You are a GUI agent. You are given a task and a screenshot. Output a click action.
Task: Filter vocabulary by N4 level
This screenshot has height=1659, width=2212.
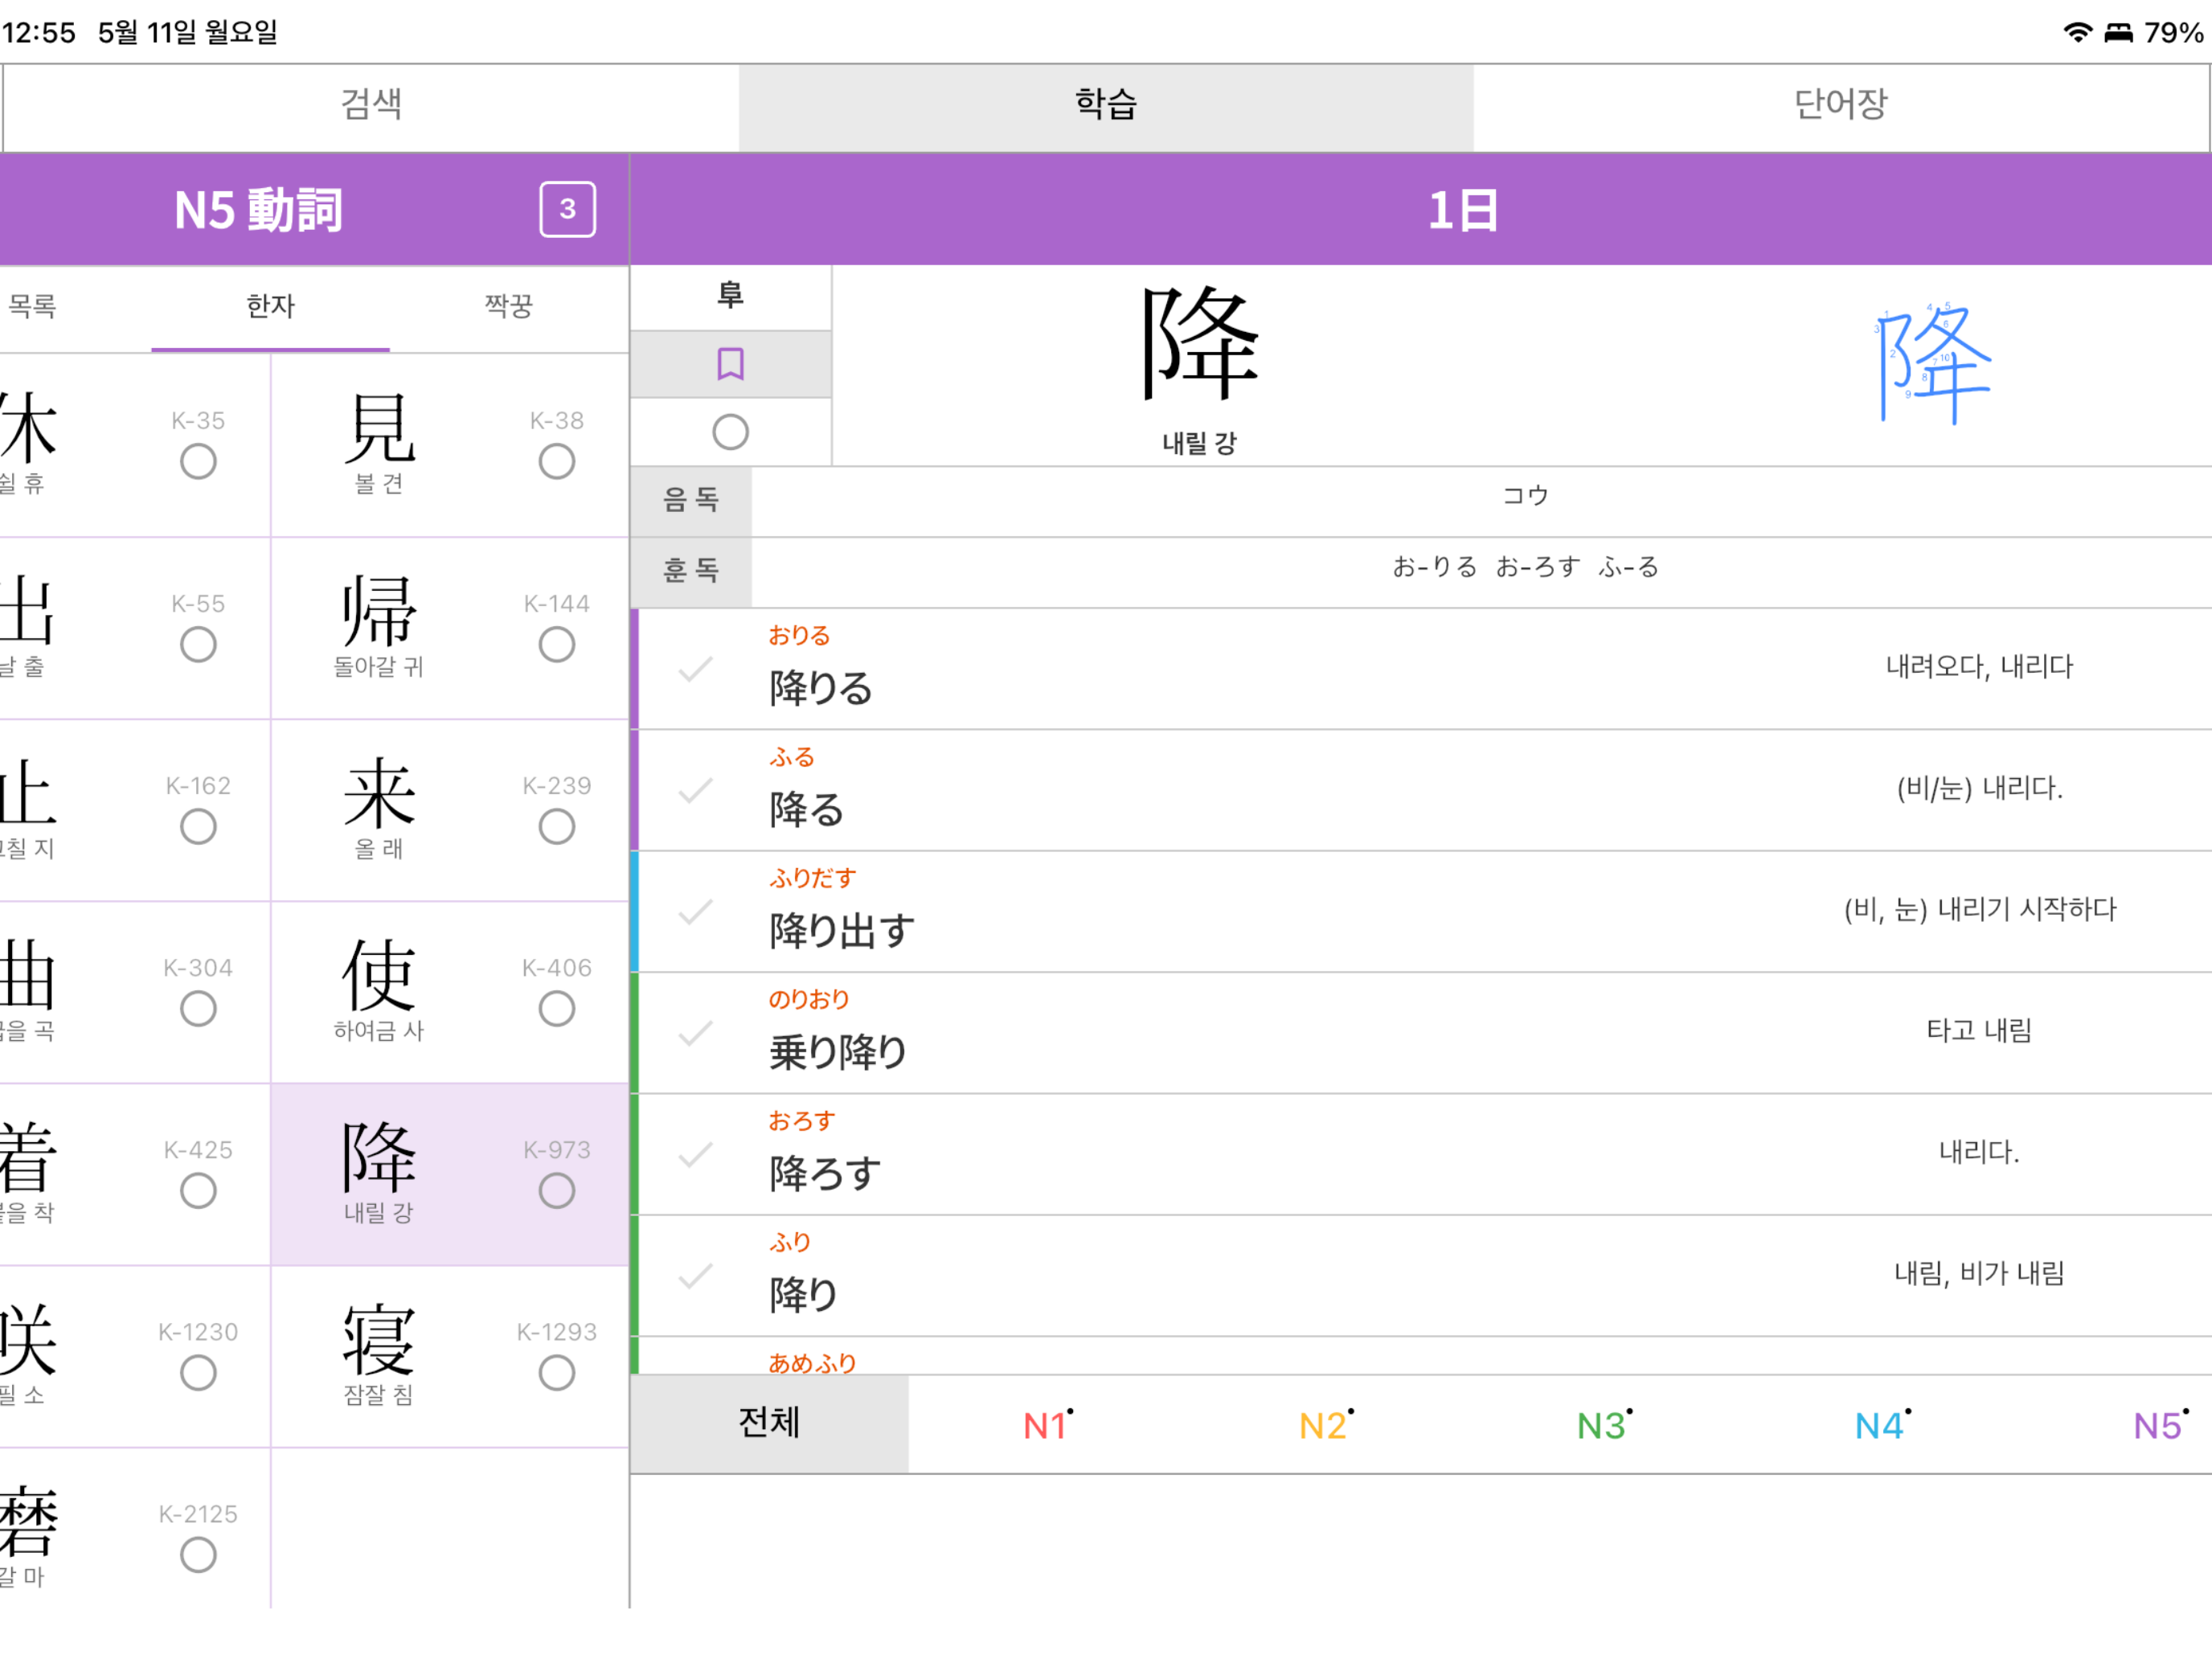[1881, 1425]
